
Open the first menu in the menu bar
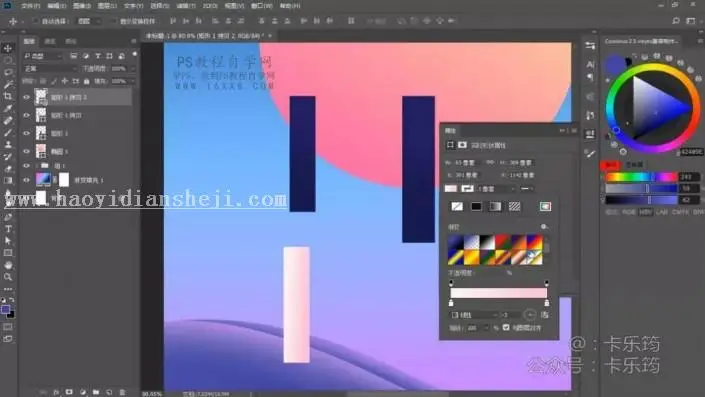[x=31, y=6]
